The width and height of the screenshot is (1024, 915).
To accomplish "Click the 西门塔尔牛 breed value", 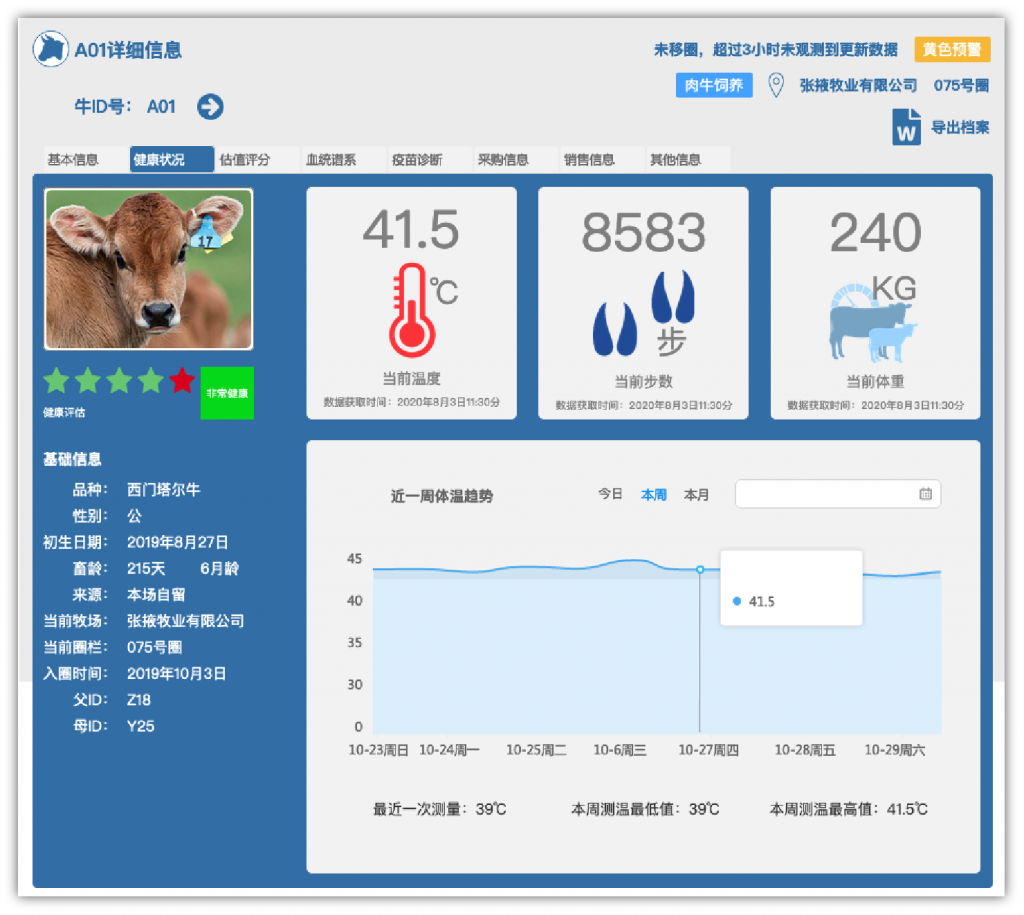I will [163, 490].
